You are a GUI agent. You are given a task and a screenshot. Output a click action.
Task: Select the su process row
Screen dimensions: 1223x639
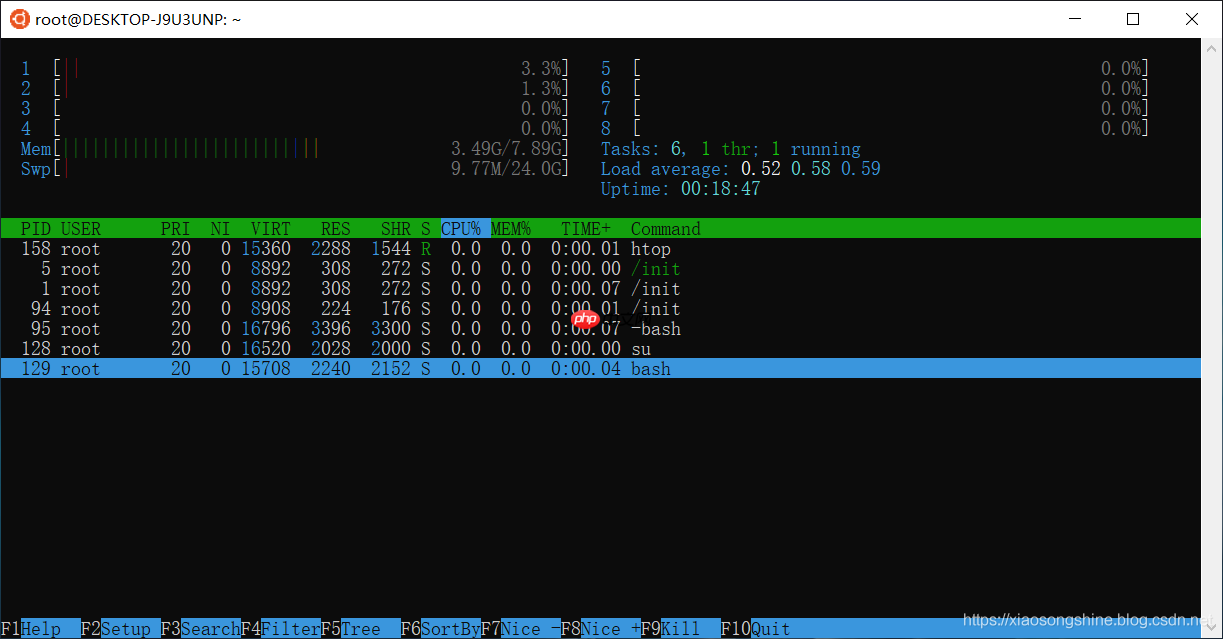[x=601, y=349]
